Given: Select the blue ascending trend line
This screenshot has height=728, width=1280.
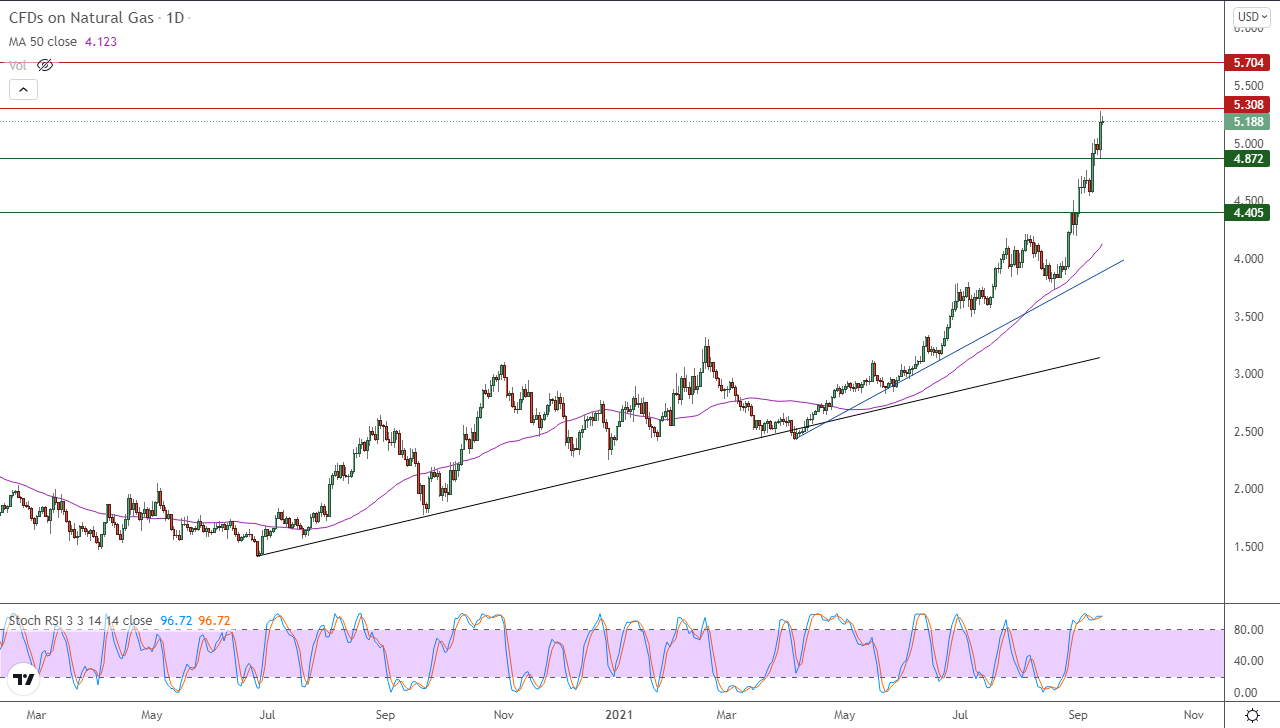Looking at the screenshot, I should pos(960,348).
